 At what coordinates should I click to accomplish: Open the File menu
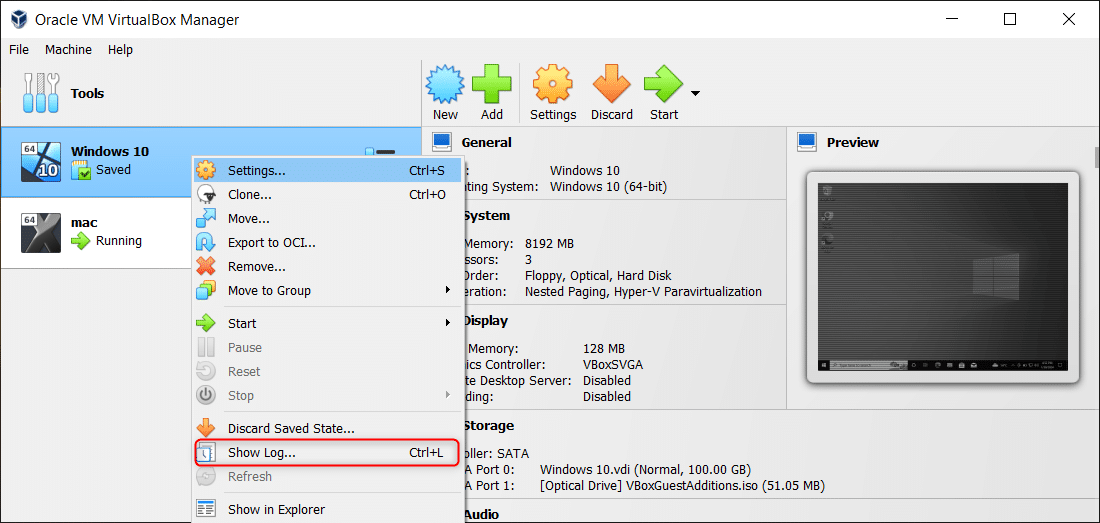pyautogui.click(x=19, y=50)
